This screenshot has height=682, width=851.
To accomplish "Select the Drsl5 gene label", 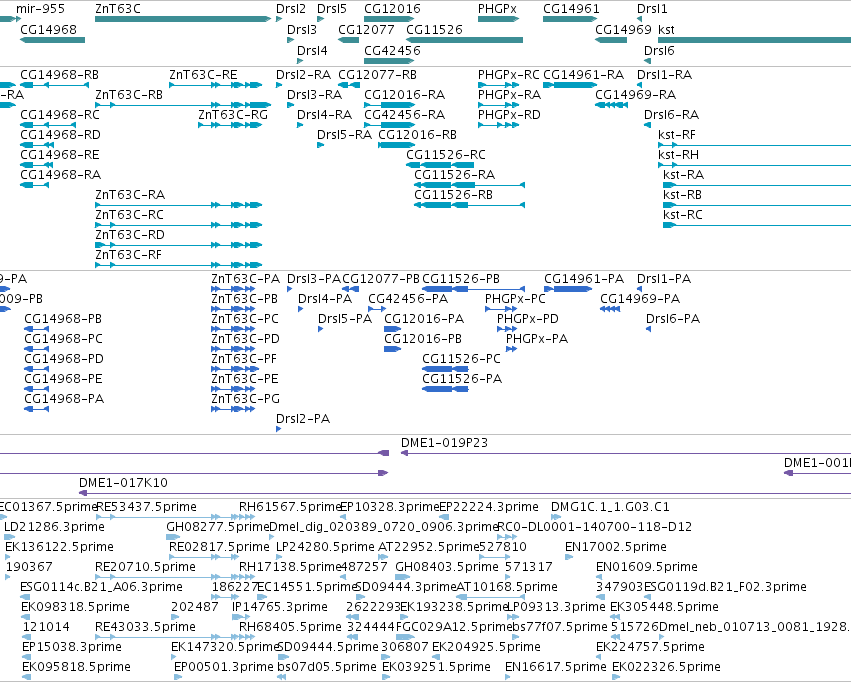I will 332,9.
